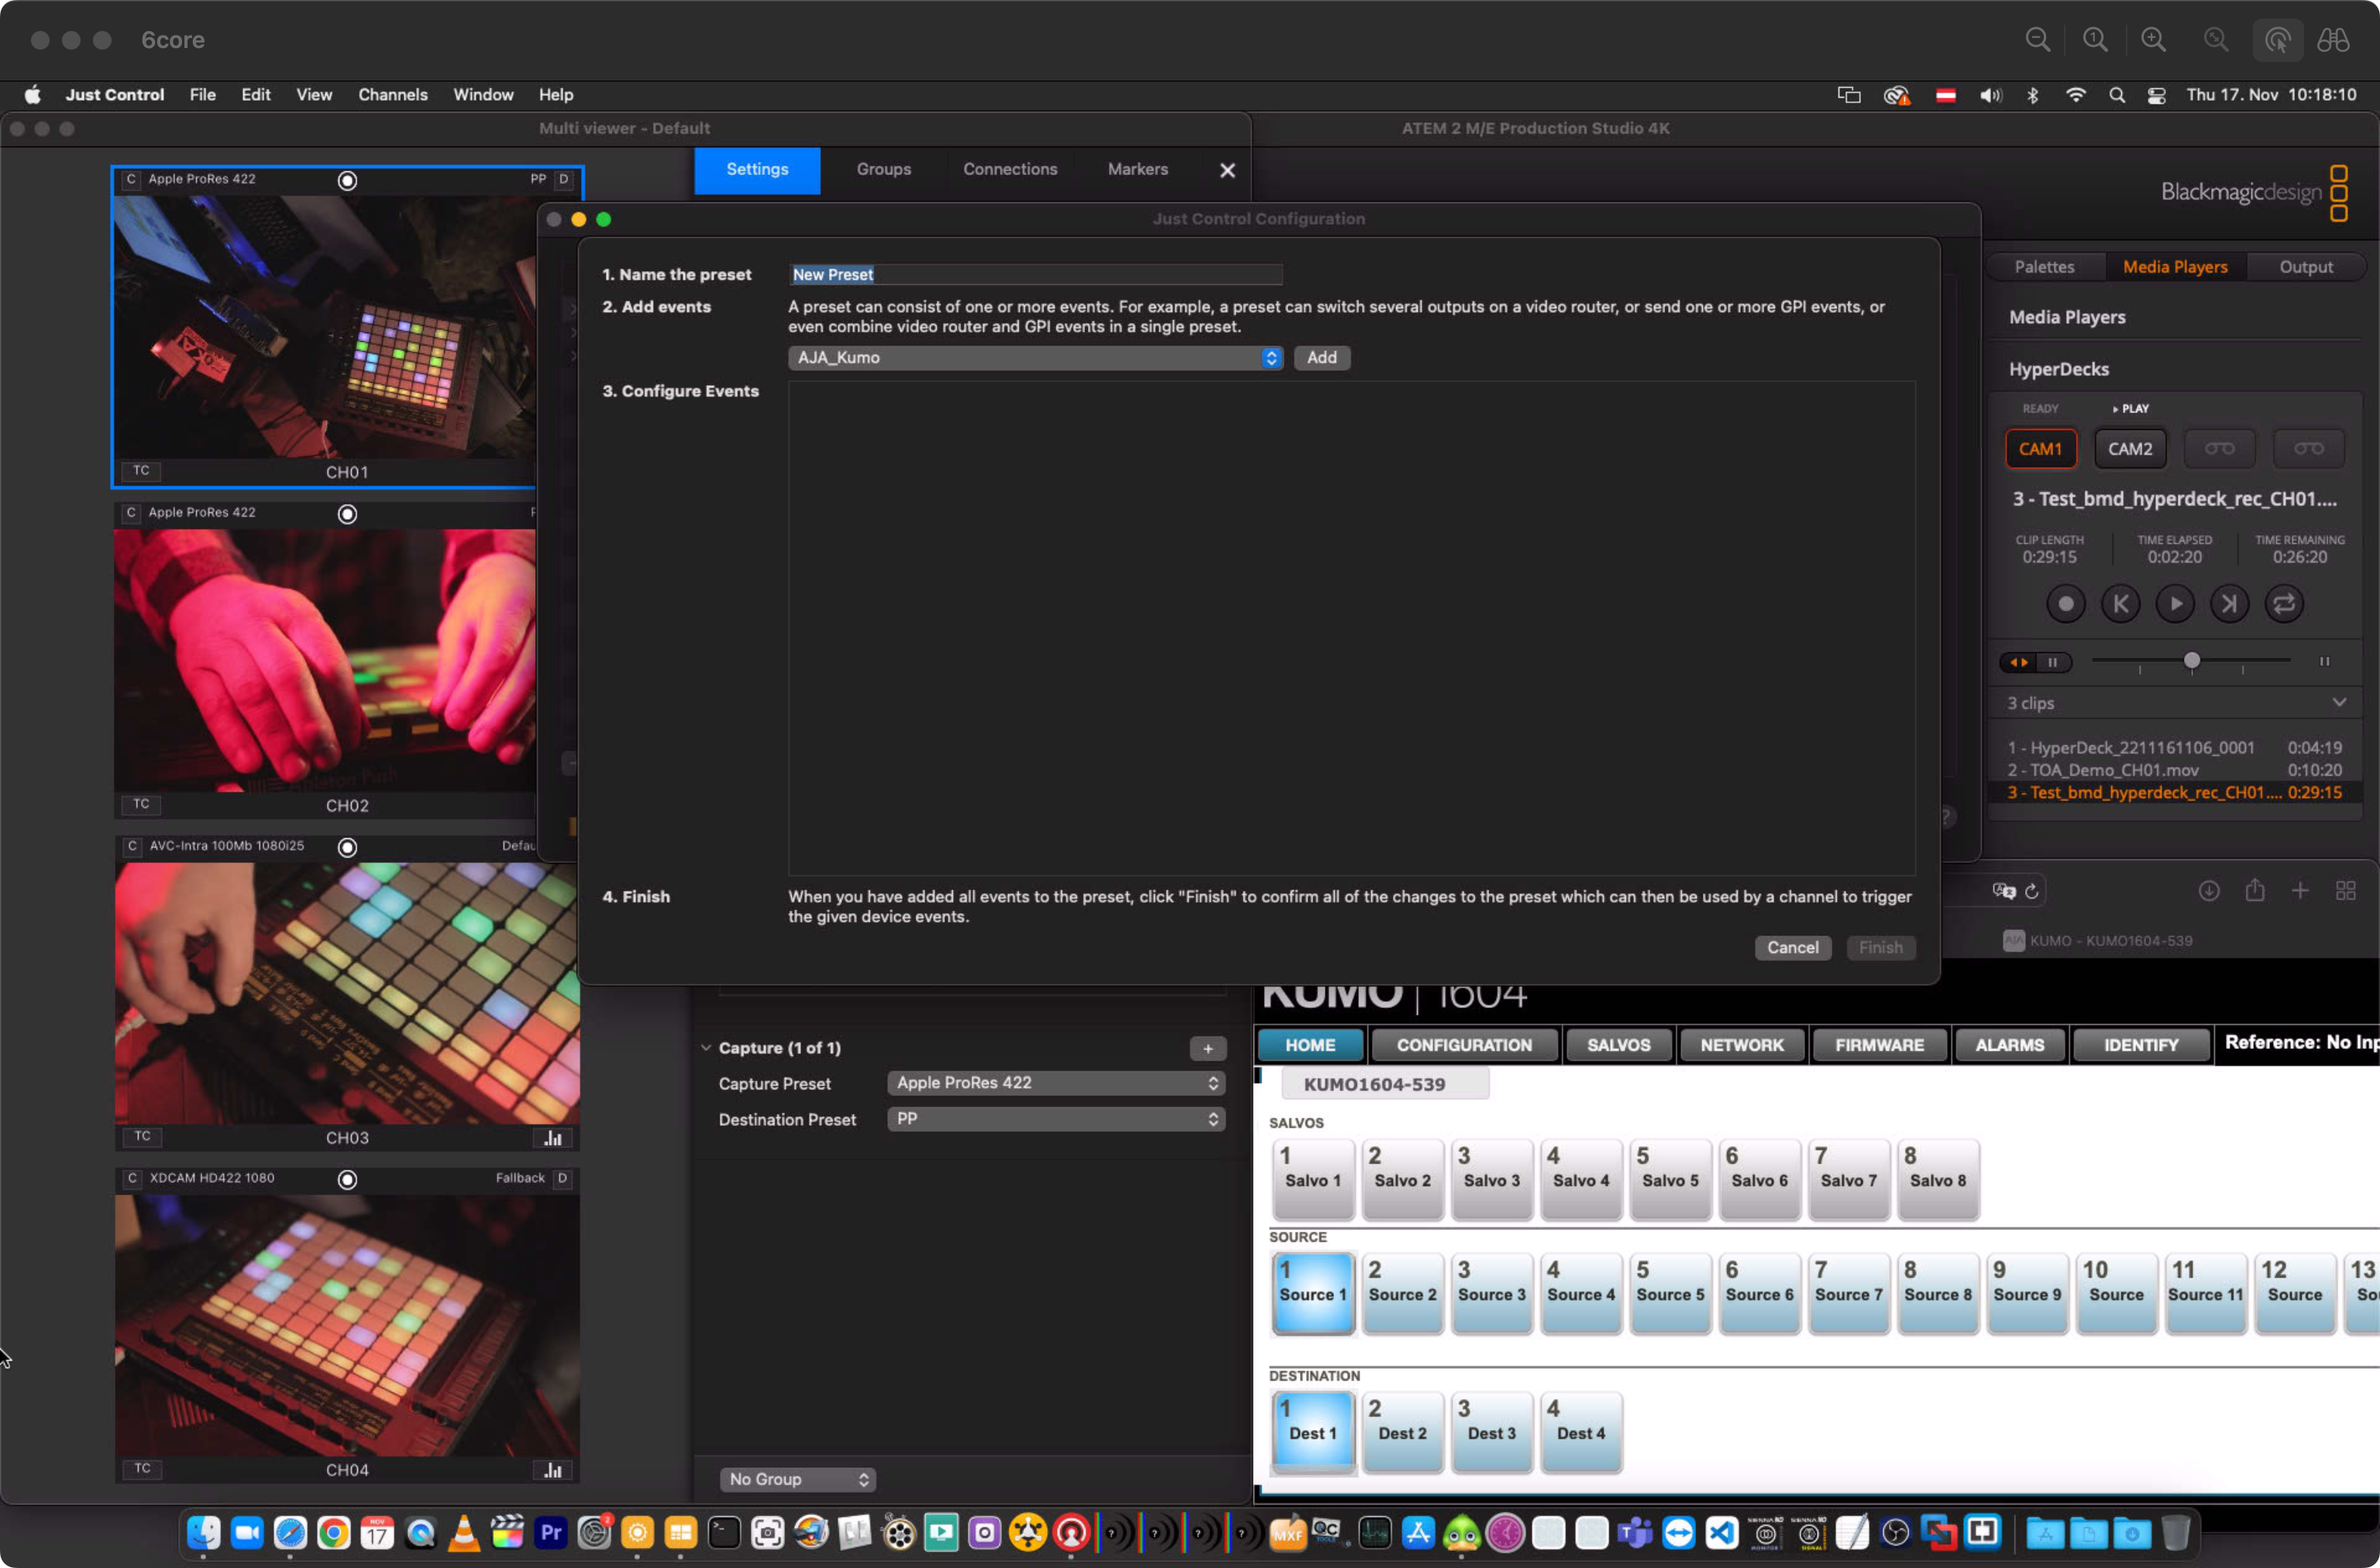Click the toolbar zoom out icon
This screenshot has width=2380, height=1568.
click(2037, 40)
